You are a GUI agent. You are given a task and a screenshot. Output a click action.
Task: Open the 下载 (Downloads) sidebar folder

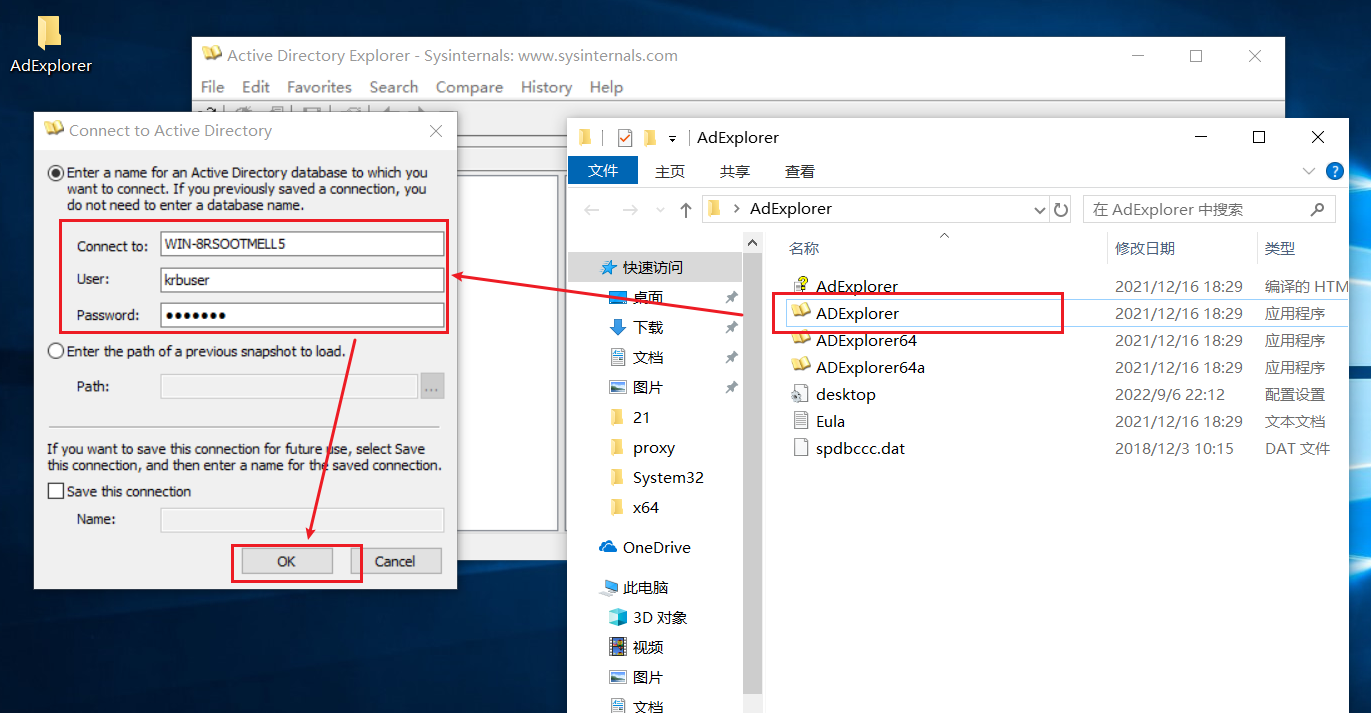coord(636,327)
